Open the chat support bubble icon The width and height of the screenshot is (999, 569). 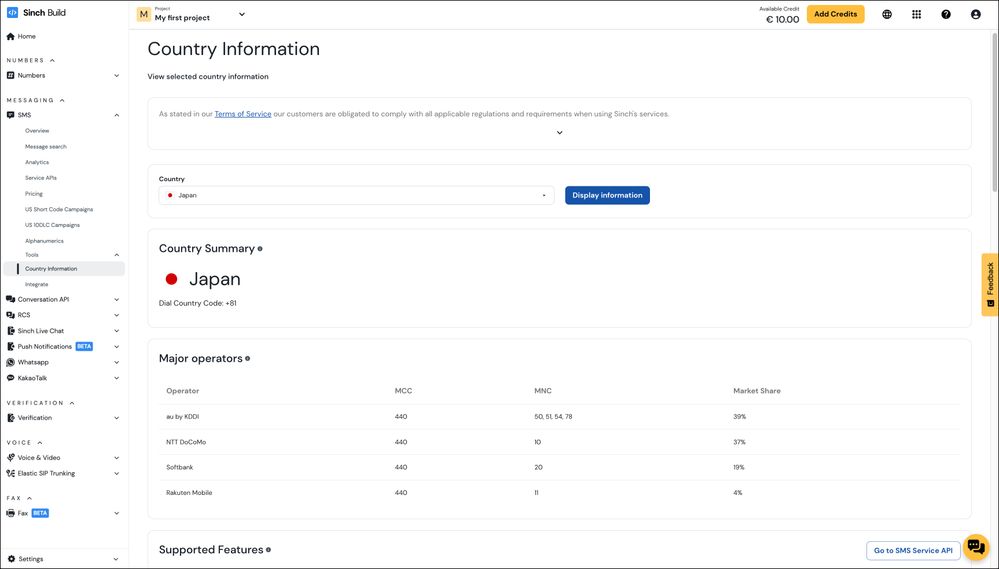975,546
